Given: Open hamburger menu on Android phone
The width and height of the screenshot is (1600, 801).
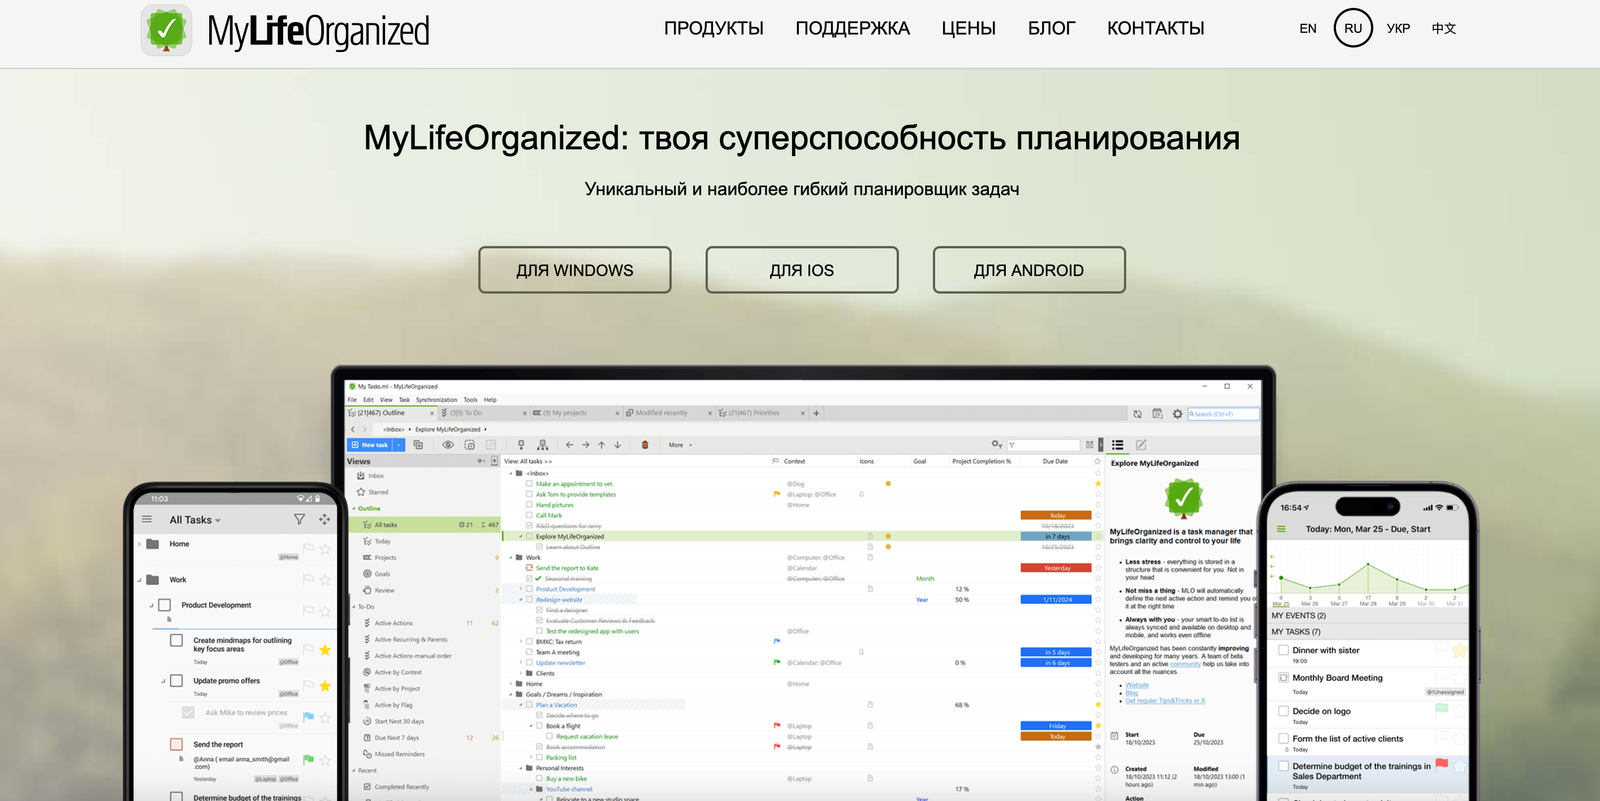Looking at the screenshot, I should pyautogui.click(x=147, y=519).
